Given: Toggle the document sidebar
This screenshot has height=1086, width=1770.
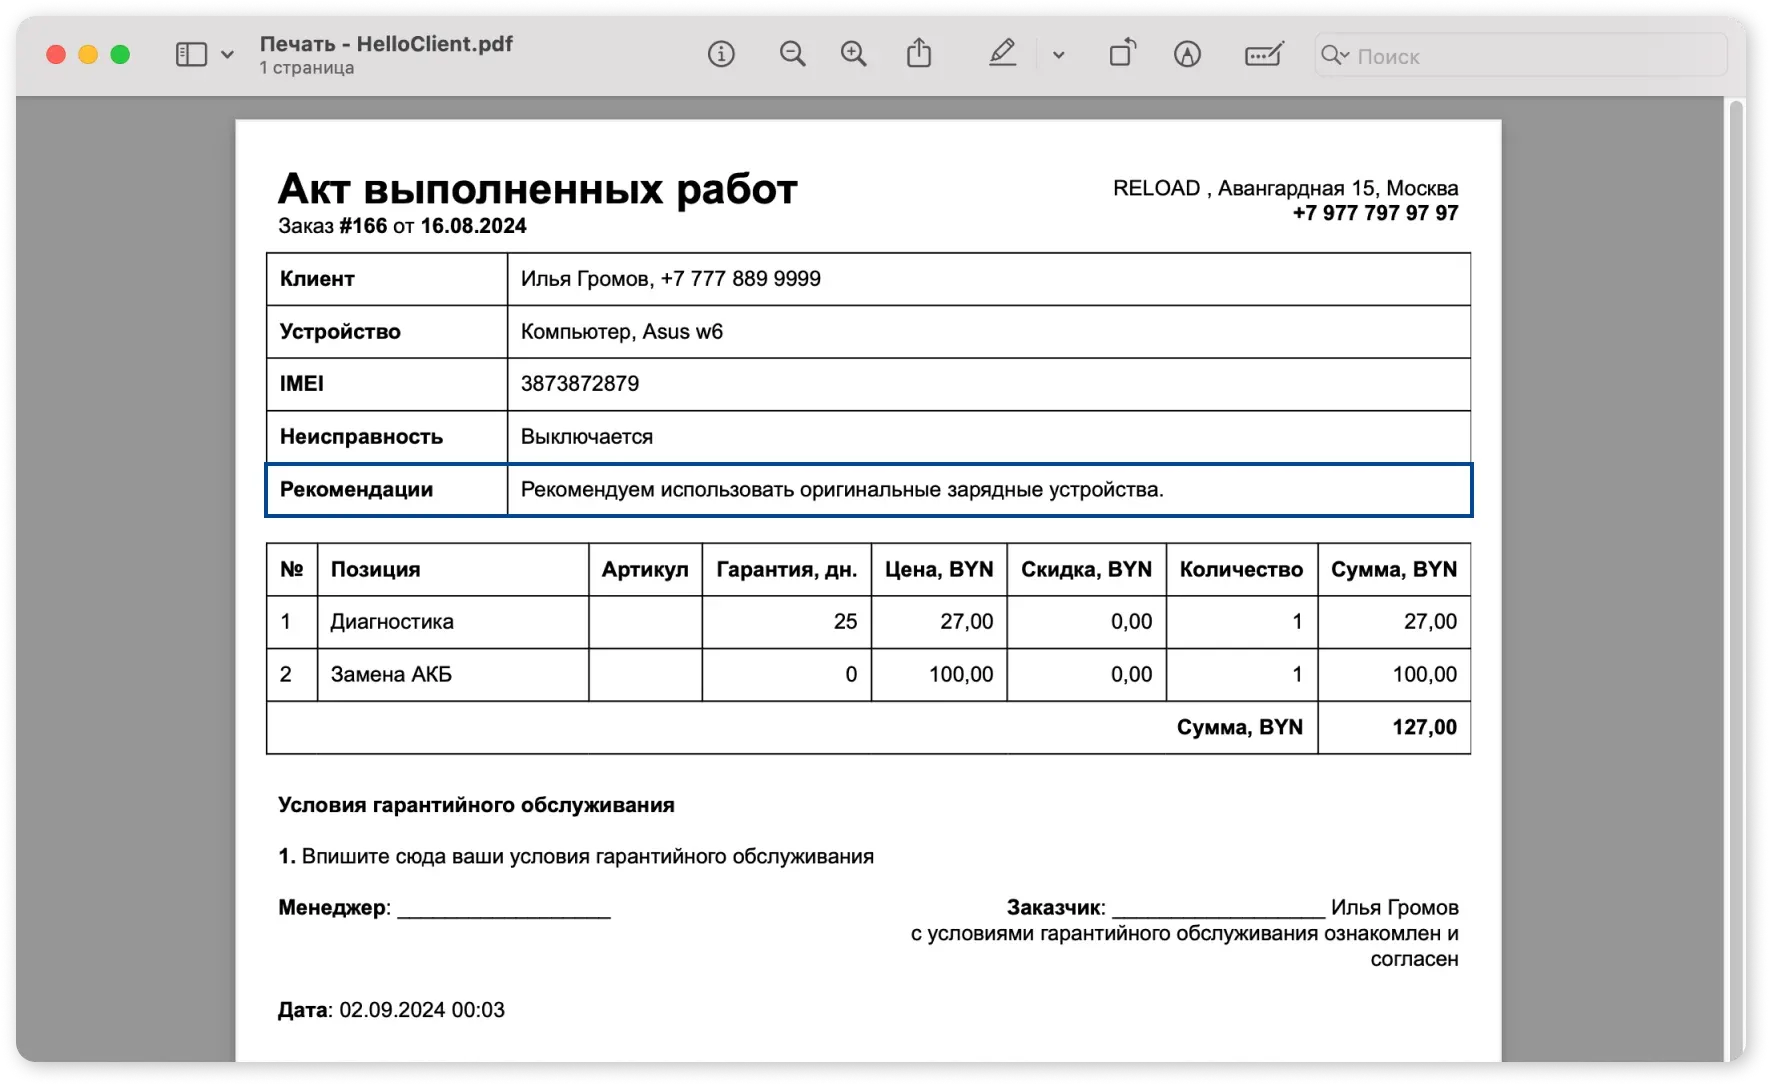Looking at the screenshot, I should coord(190,54).
